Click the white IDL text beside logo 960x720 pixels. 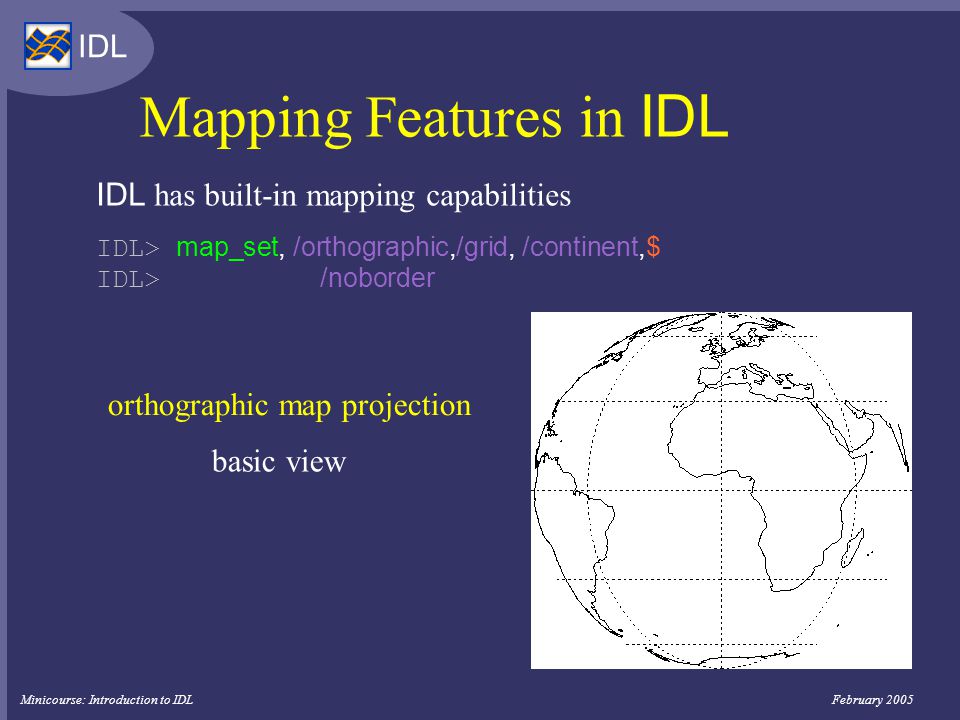pos(102,47)
